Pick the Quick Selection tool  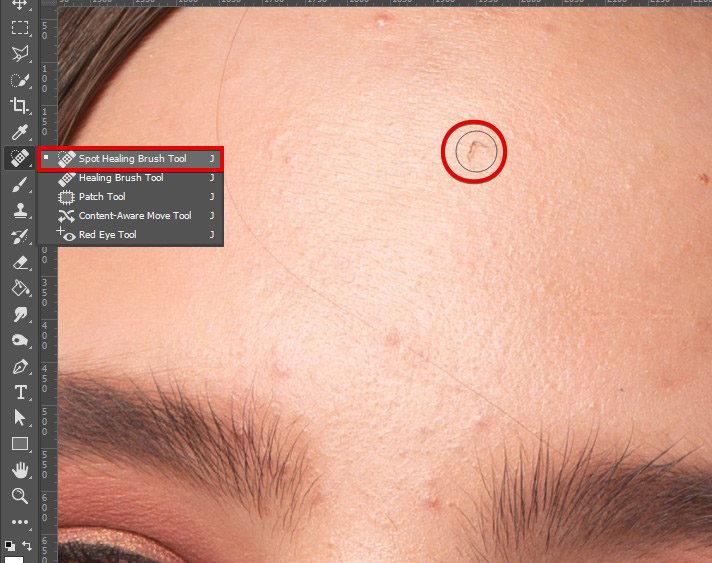coord(19,80)
